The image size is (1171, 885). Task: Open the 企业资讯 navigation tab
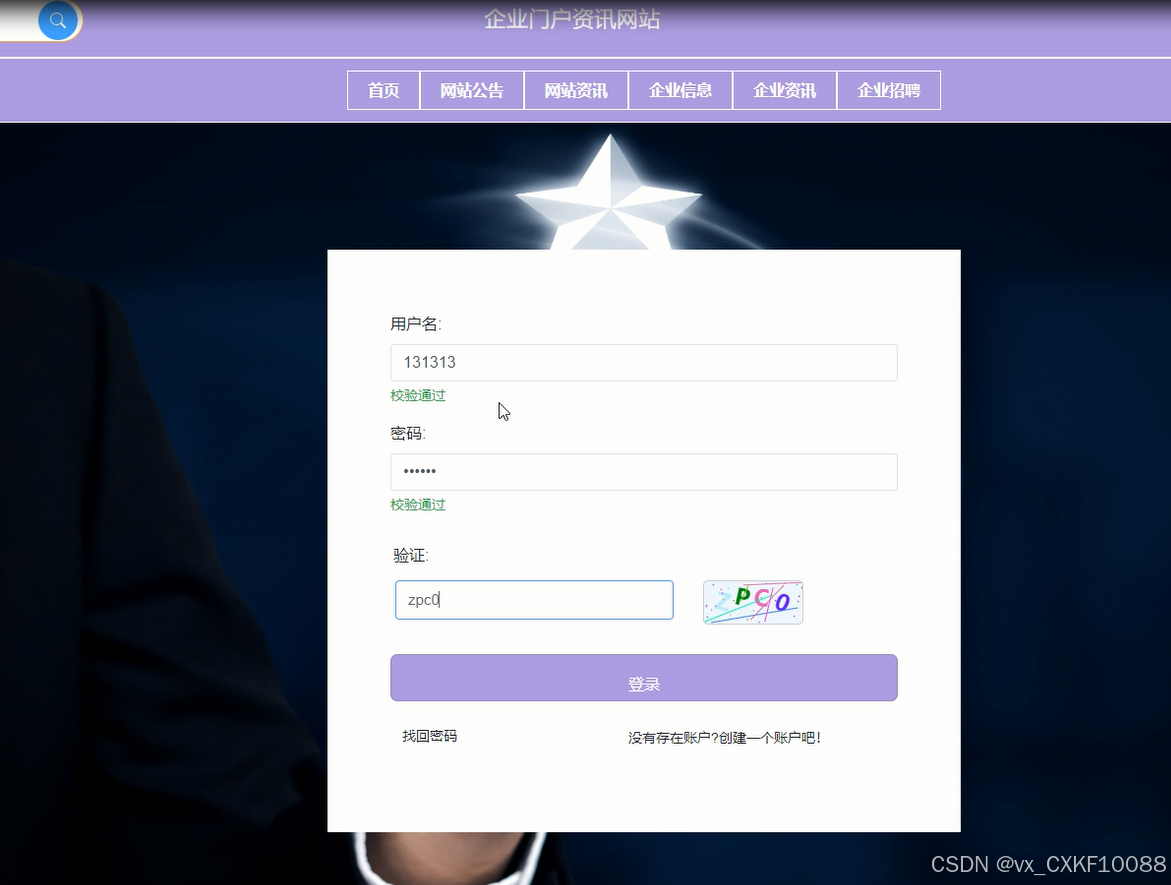(785, 90)
